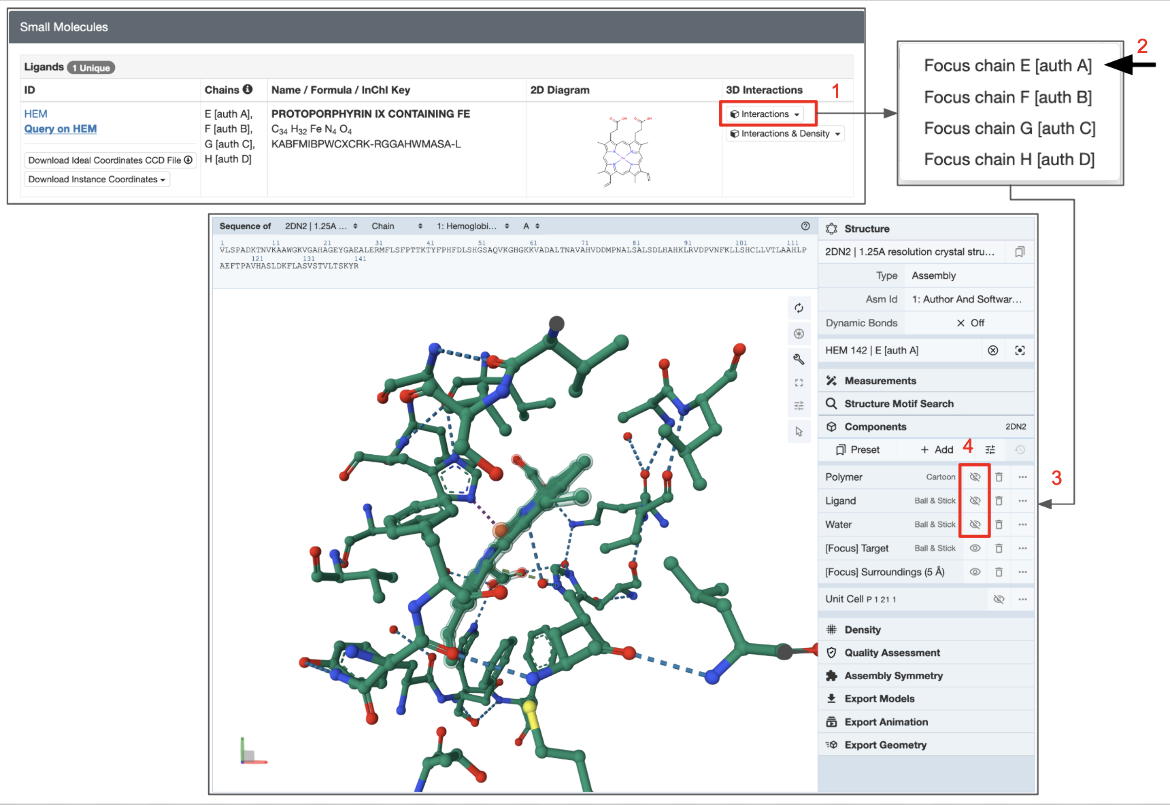Expand Download Instance Coordinates dropdown
Viewport: 1170px width, 805px height.
pos(98,179)
